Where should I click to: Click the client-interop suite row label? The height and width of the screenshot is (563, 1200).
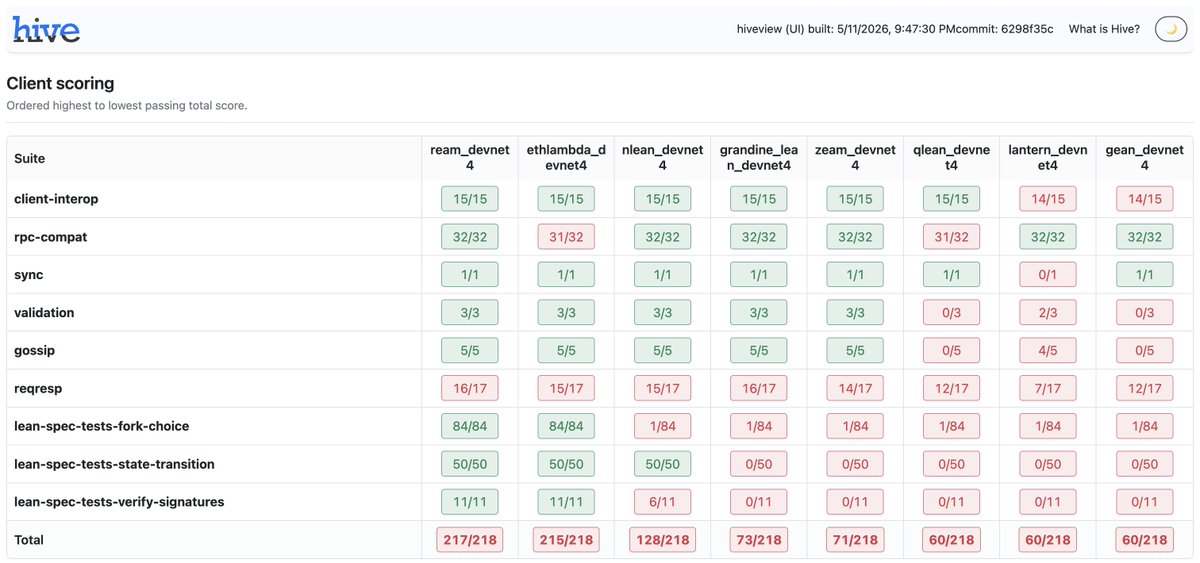[56, 199]
